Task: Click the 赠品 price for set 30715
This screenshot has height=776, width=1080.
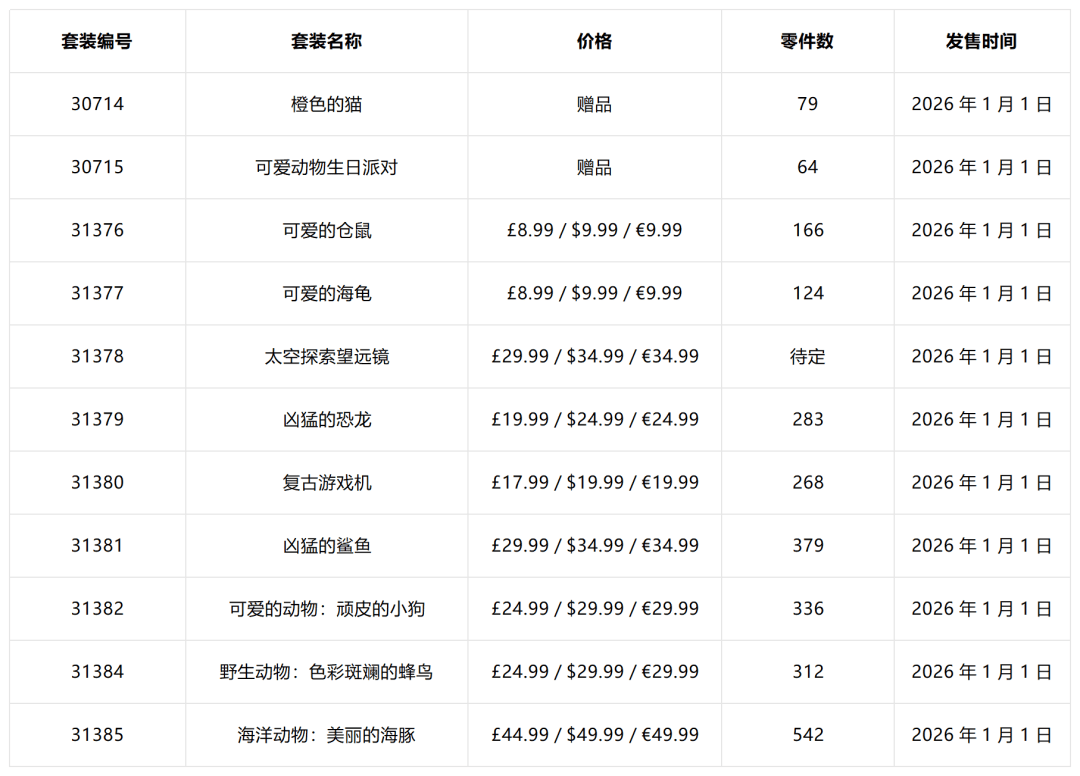Action: tap(594, 167)
